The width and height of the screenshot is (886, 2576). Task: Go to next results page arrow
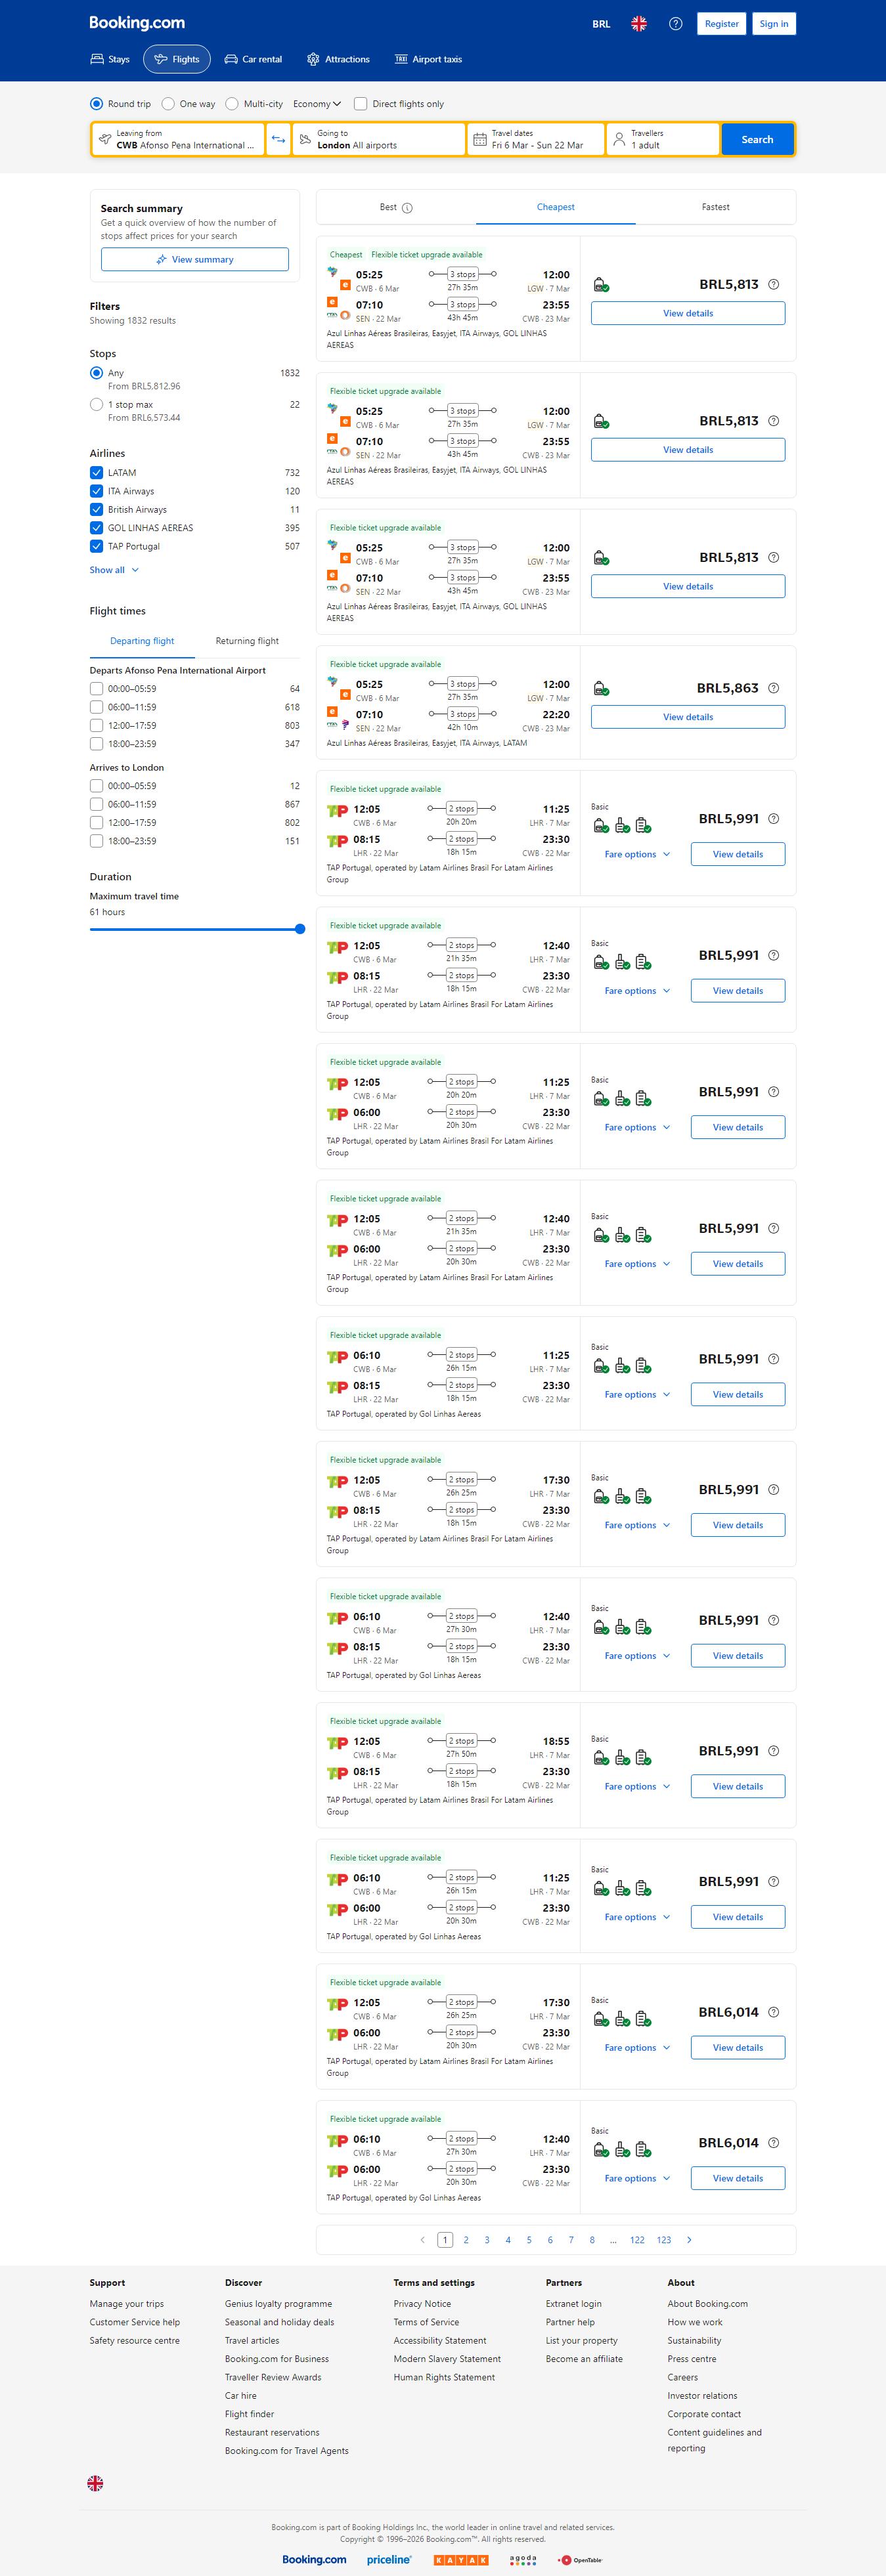689,2240
